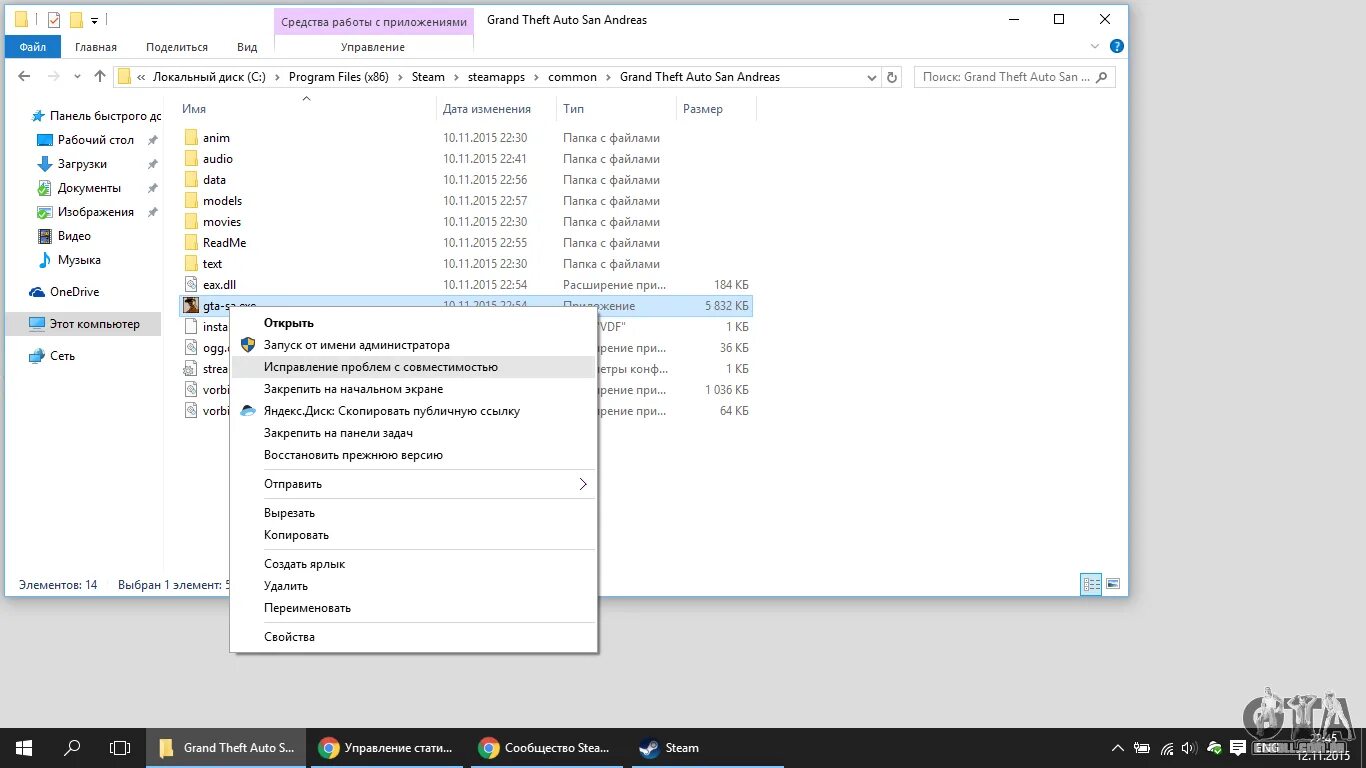Open the recent locations dropdown arrow
This screenshot has height=768, width=1366.
coord(78,77)
